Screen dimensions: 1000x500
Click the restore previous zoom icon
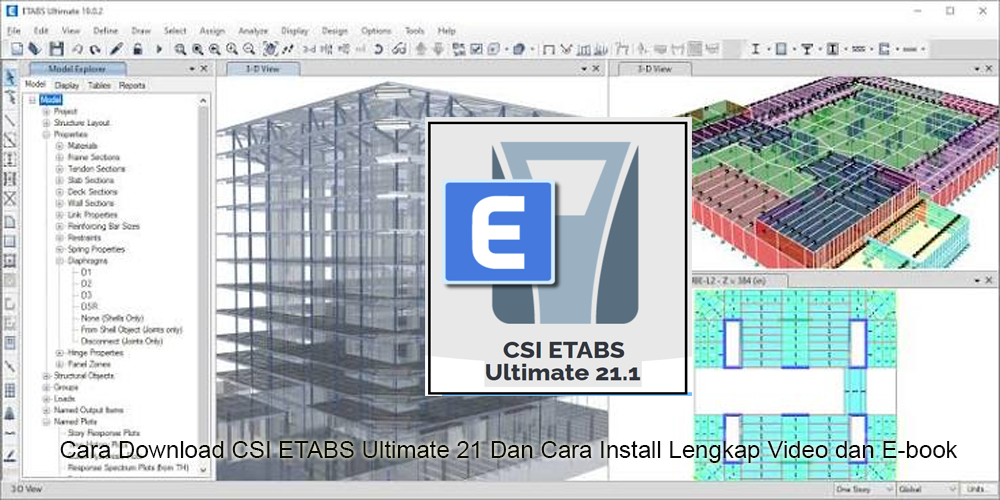coord(215,49)
